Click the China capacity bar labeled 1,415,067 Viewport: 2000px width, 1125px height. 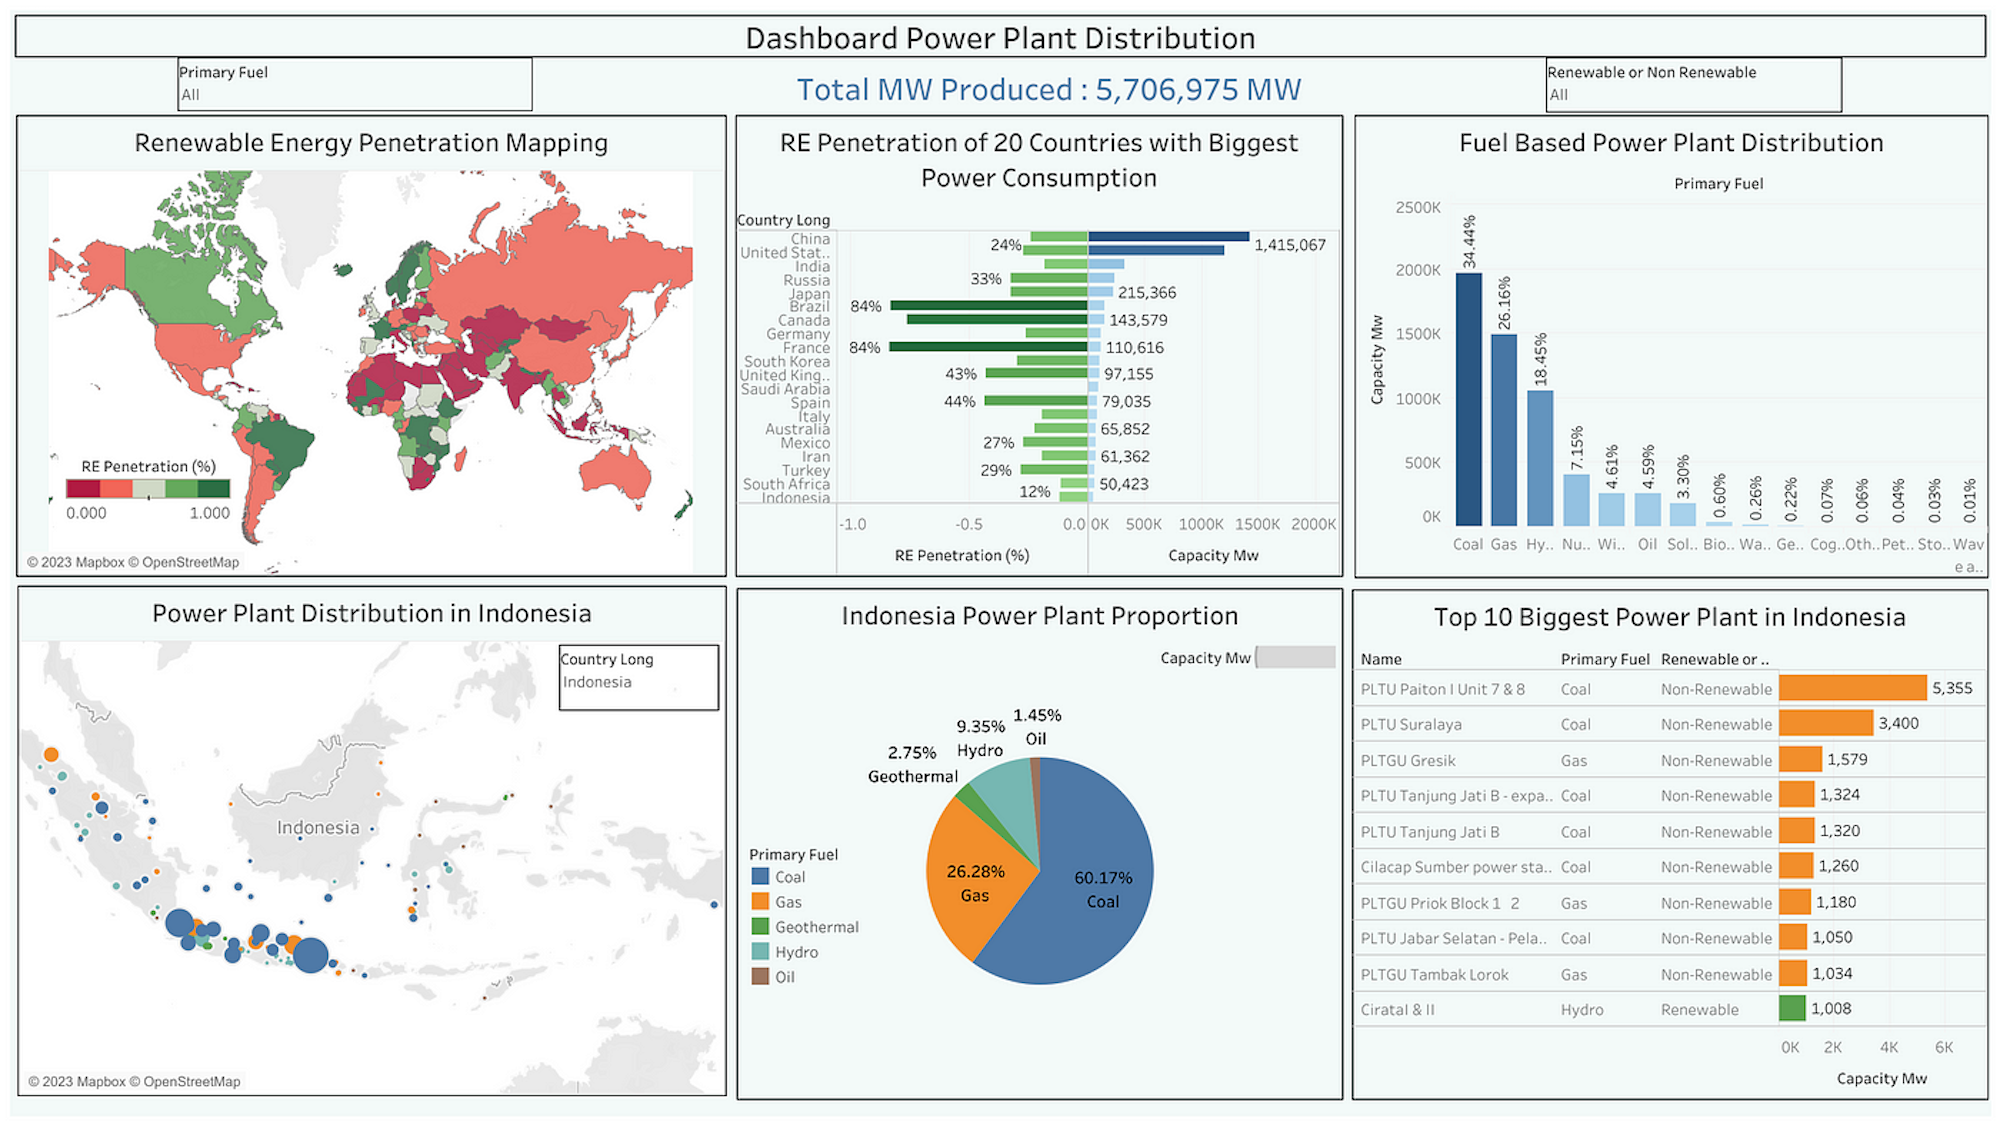point(1168,237)
